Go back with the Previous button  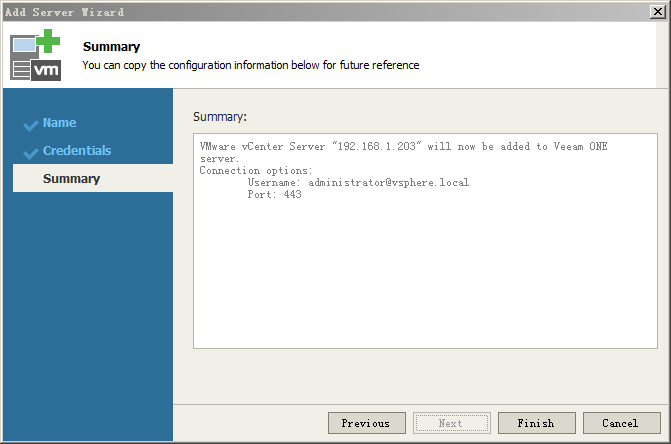[x=367, y=423]
